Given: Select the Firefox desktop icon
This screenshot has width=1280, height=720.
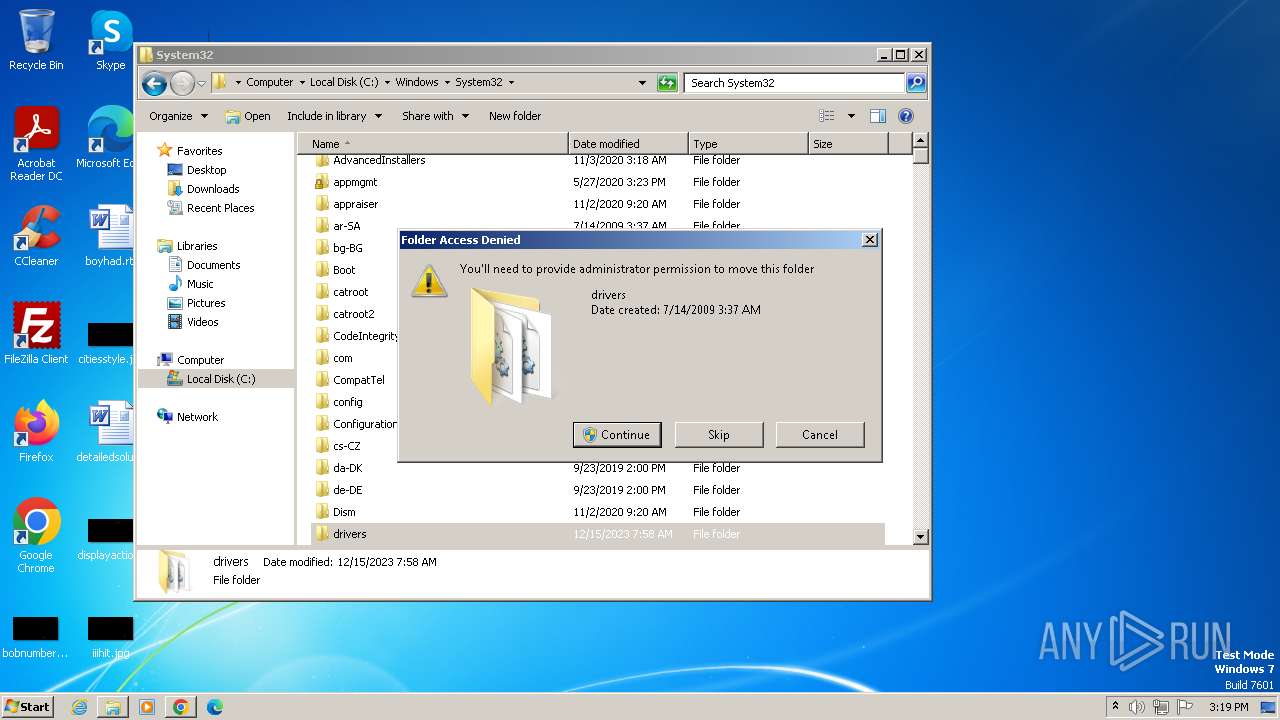Looking at the screenshot, I should [36, 432].
